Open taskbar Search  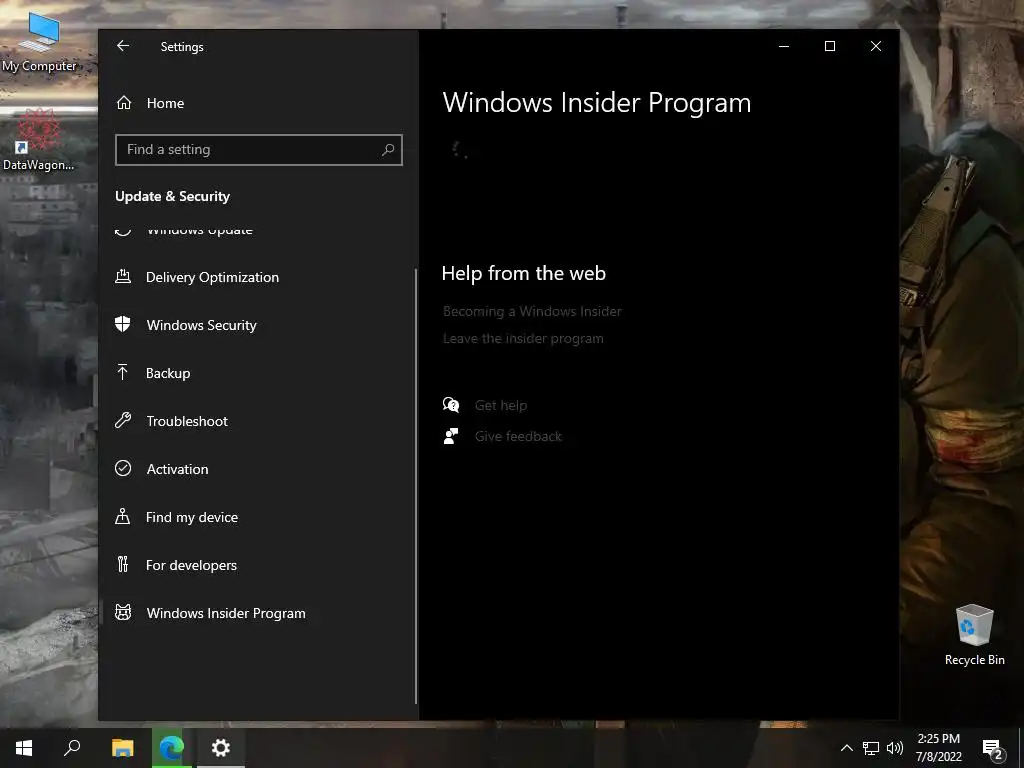72,748
